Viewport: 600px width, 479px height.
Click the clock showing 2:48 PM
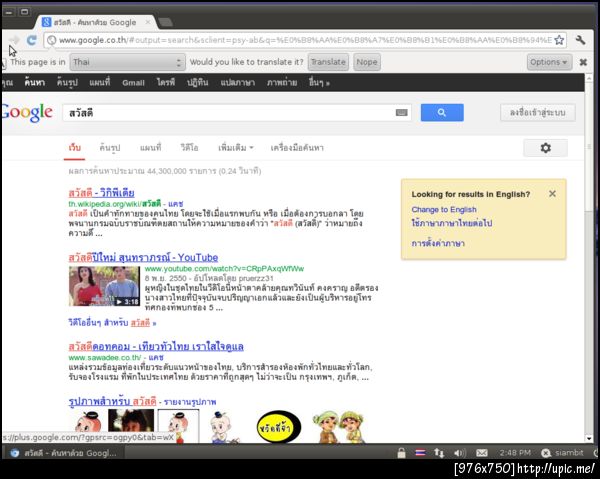pyautogui.click(x=515, y=453)
